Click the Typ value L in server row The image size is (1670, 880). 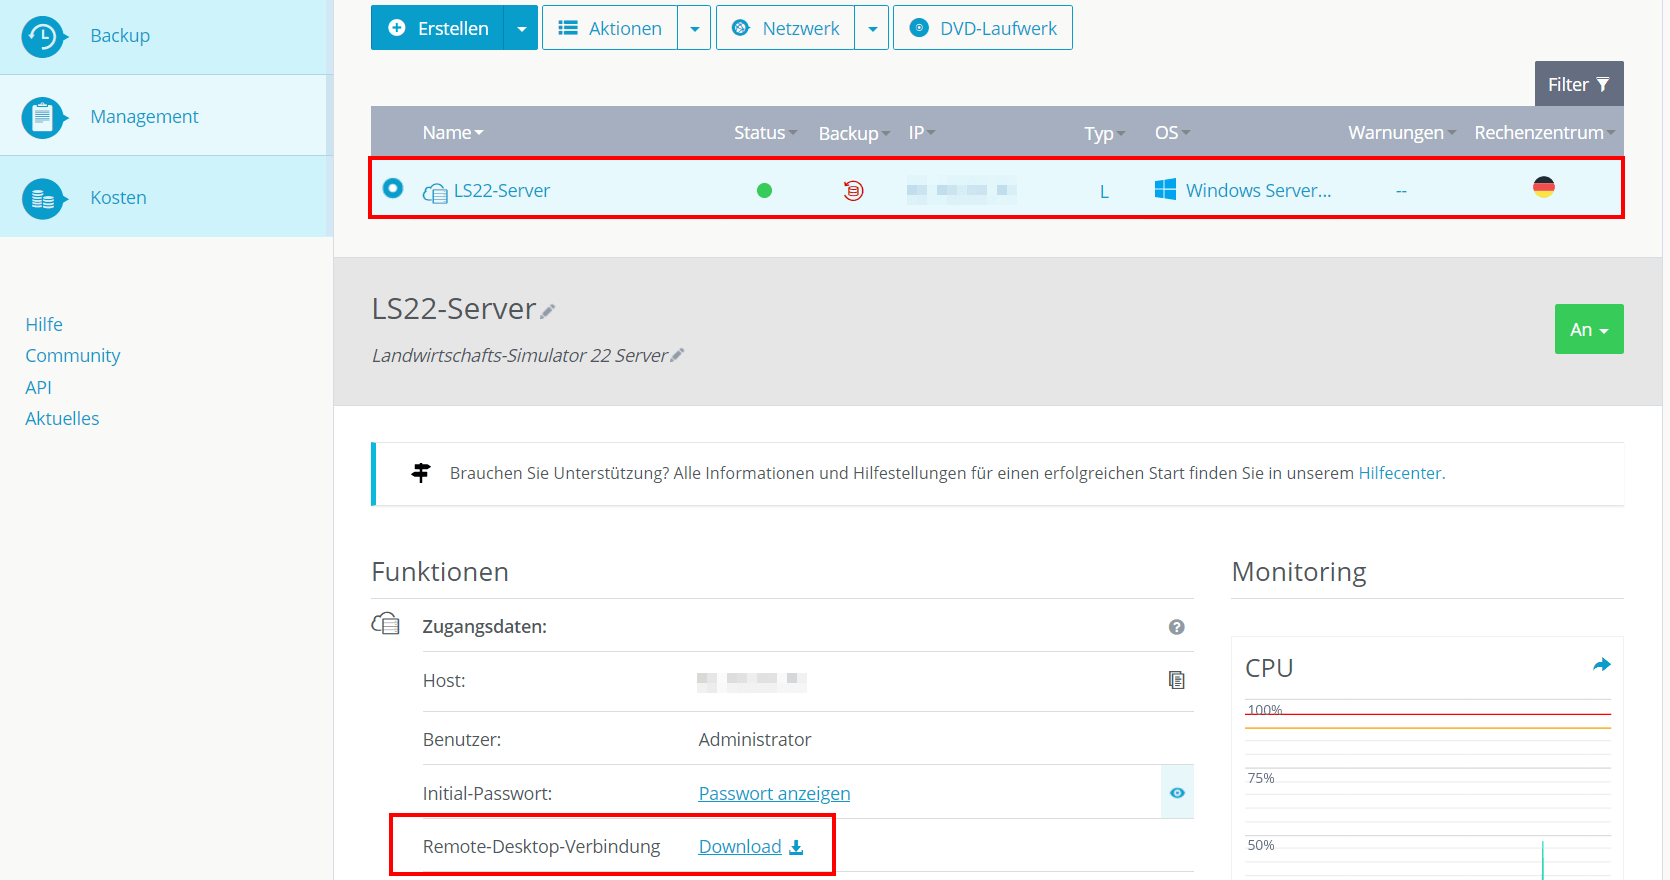[1104, 191]
